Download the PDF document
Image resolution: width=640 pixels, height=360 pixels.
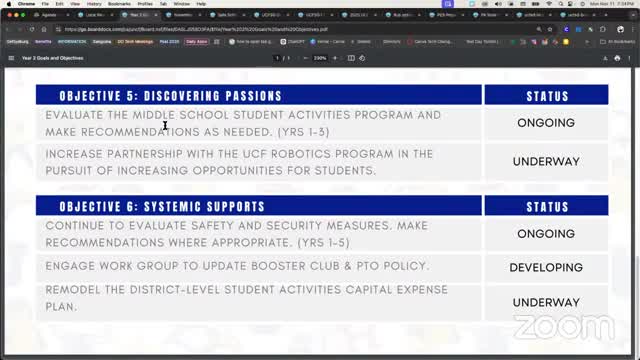(605, 58)
